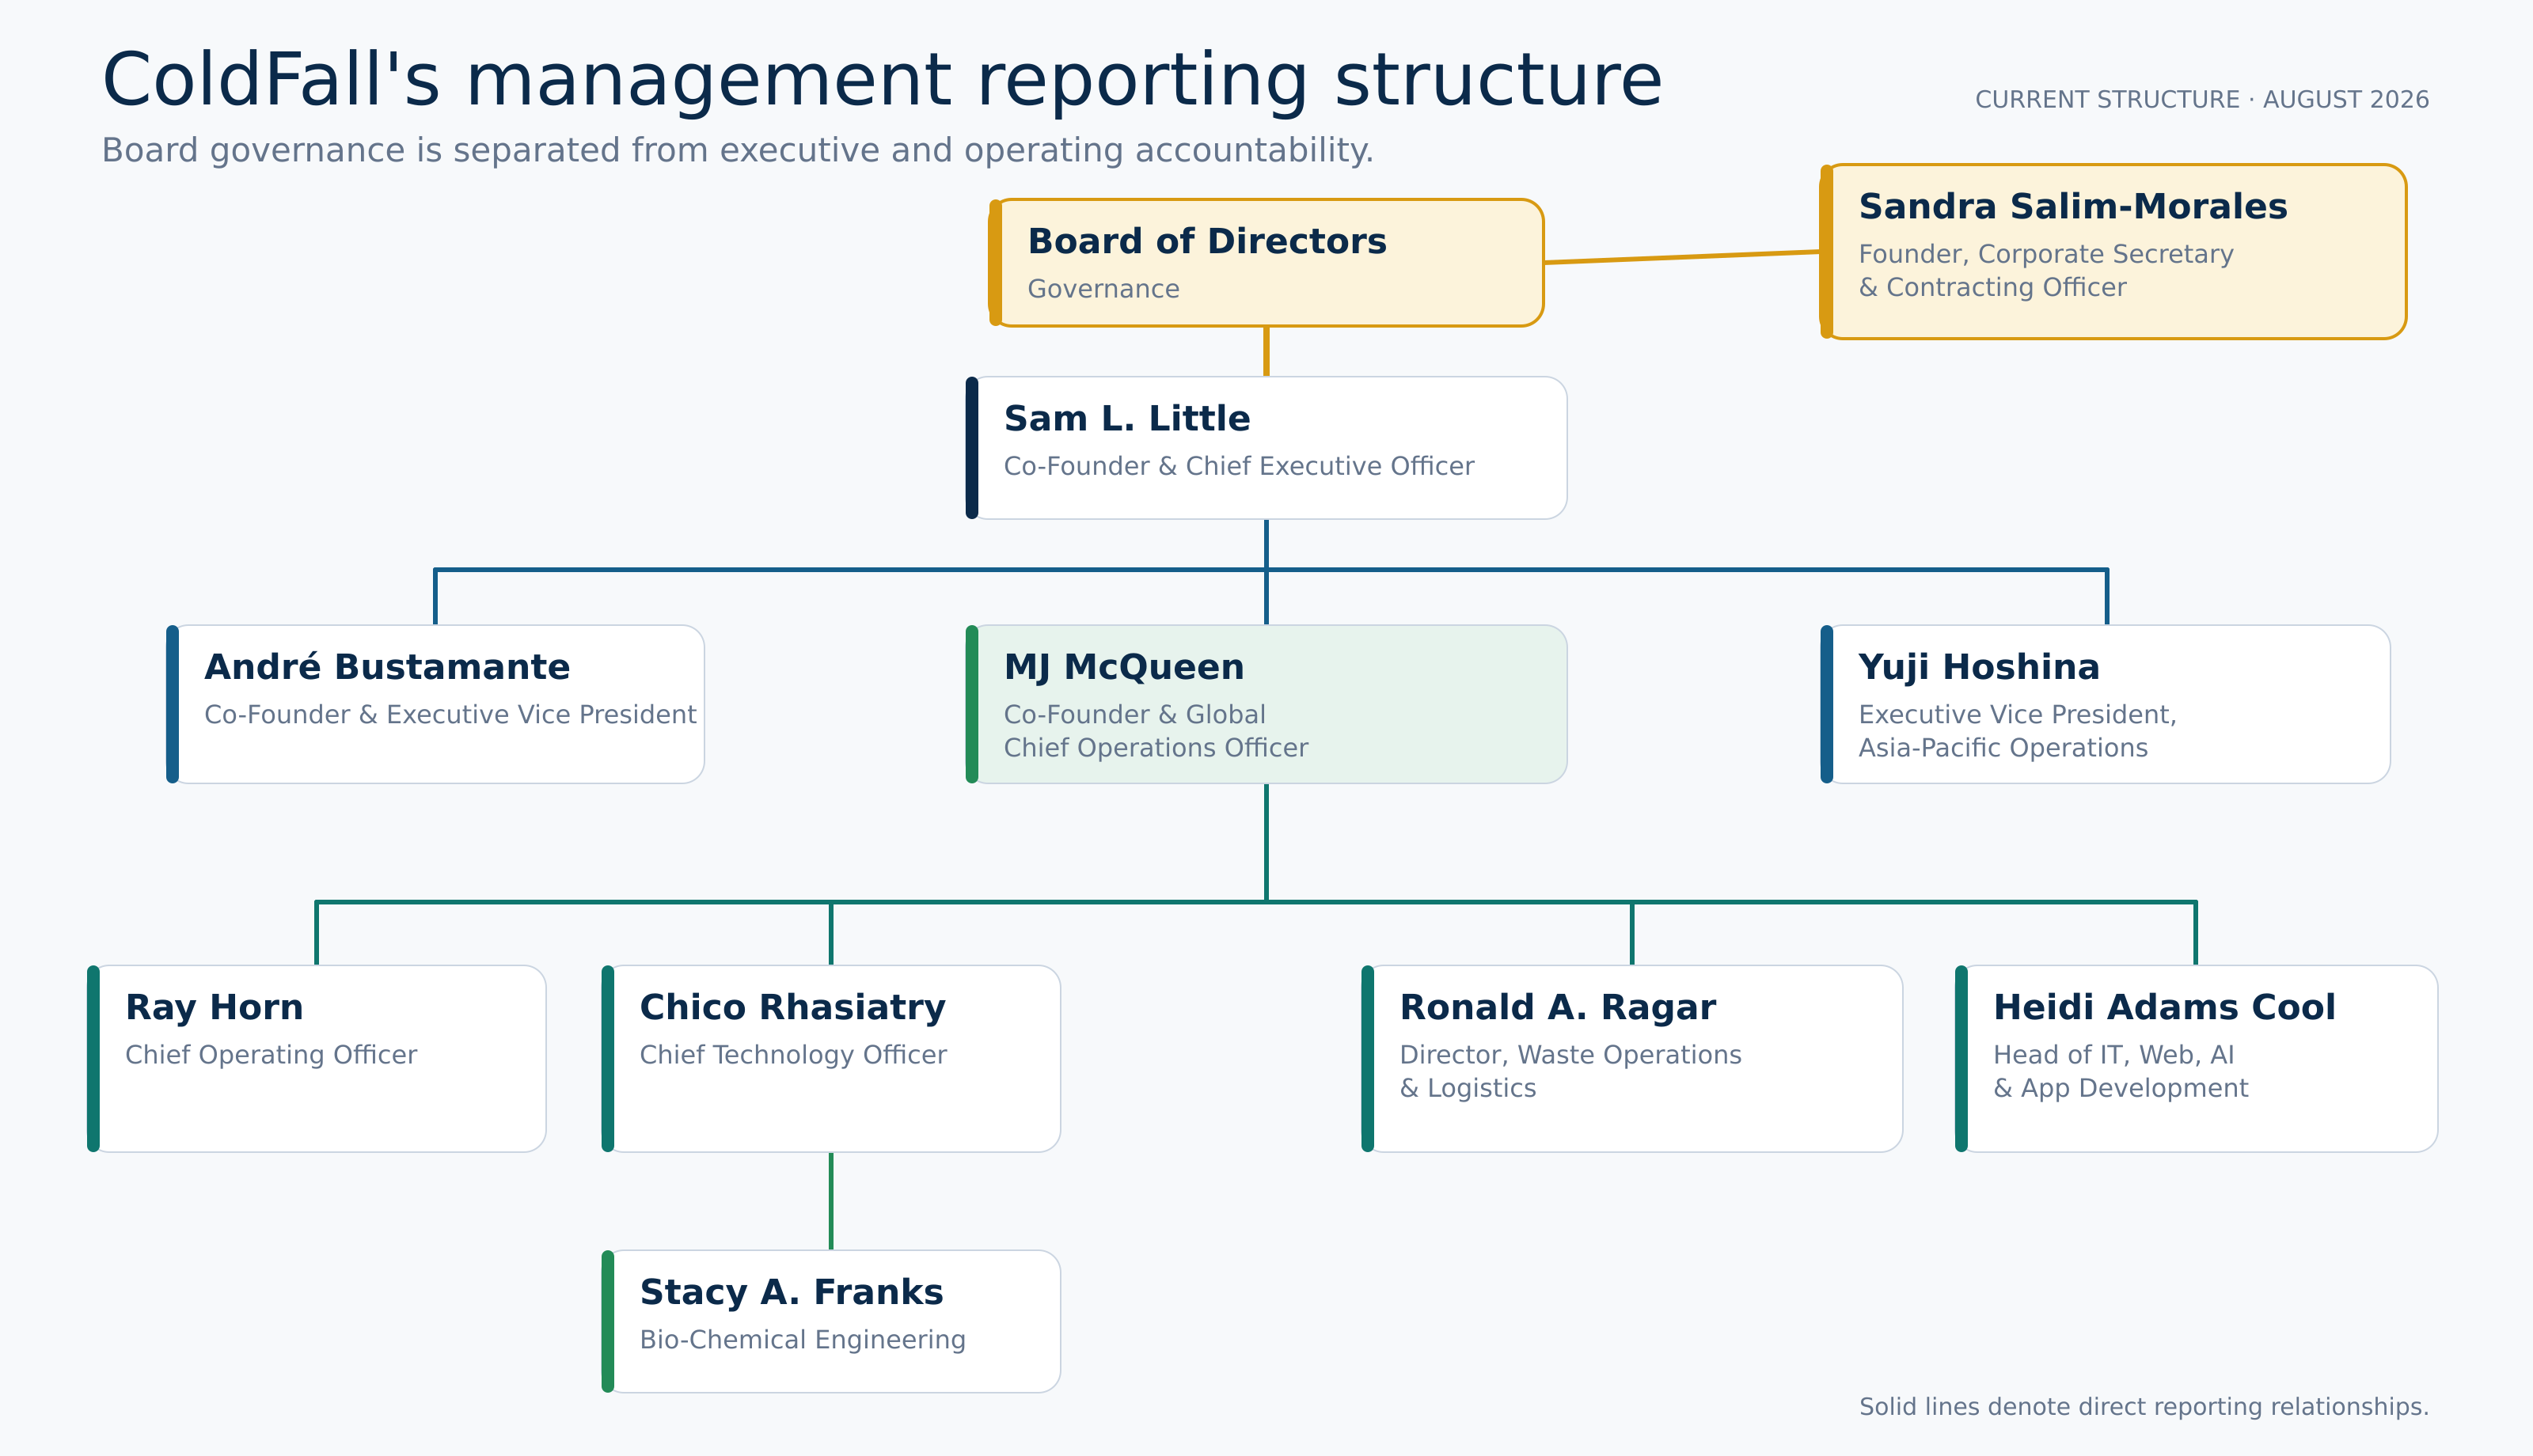Screen dimensions: 2533x1456
Task: Click the title 'ColdFall's management reporting structure'
Action: (883, 80)
